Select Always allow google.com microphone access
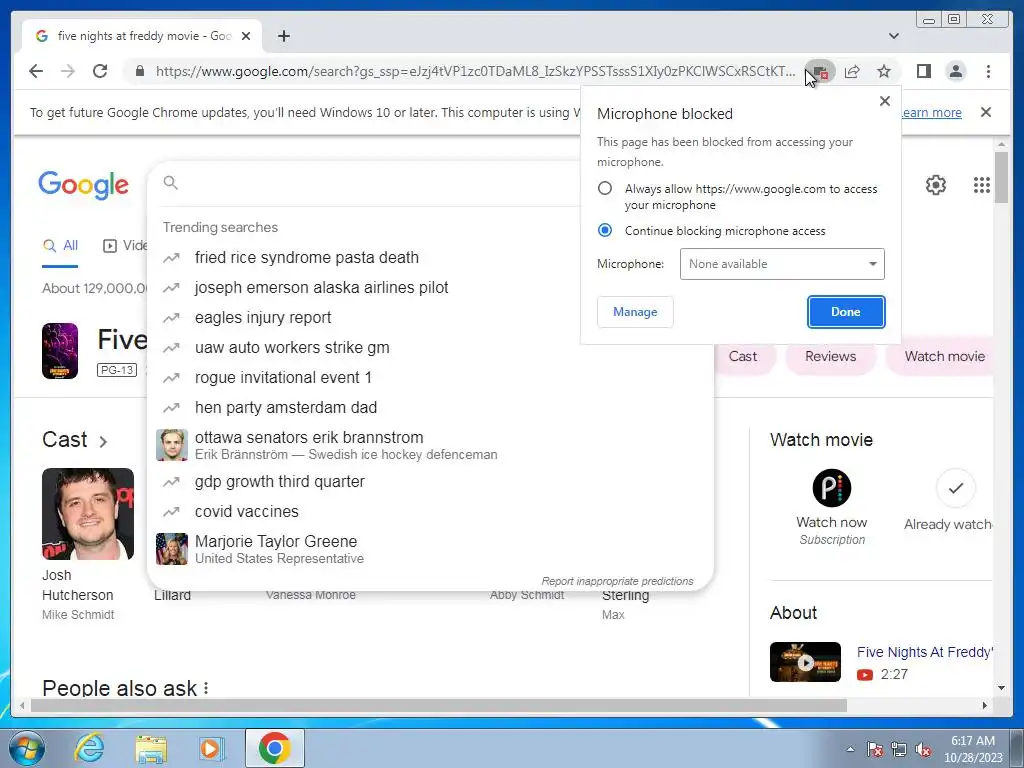1024x768 pixels. pyautogui.click(x=605, y=189)
